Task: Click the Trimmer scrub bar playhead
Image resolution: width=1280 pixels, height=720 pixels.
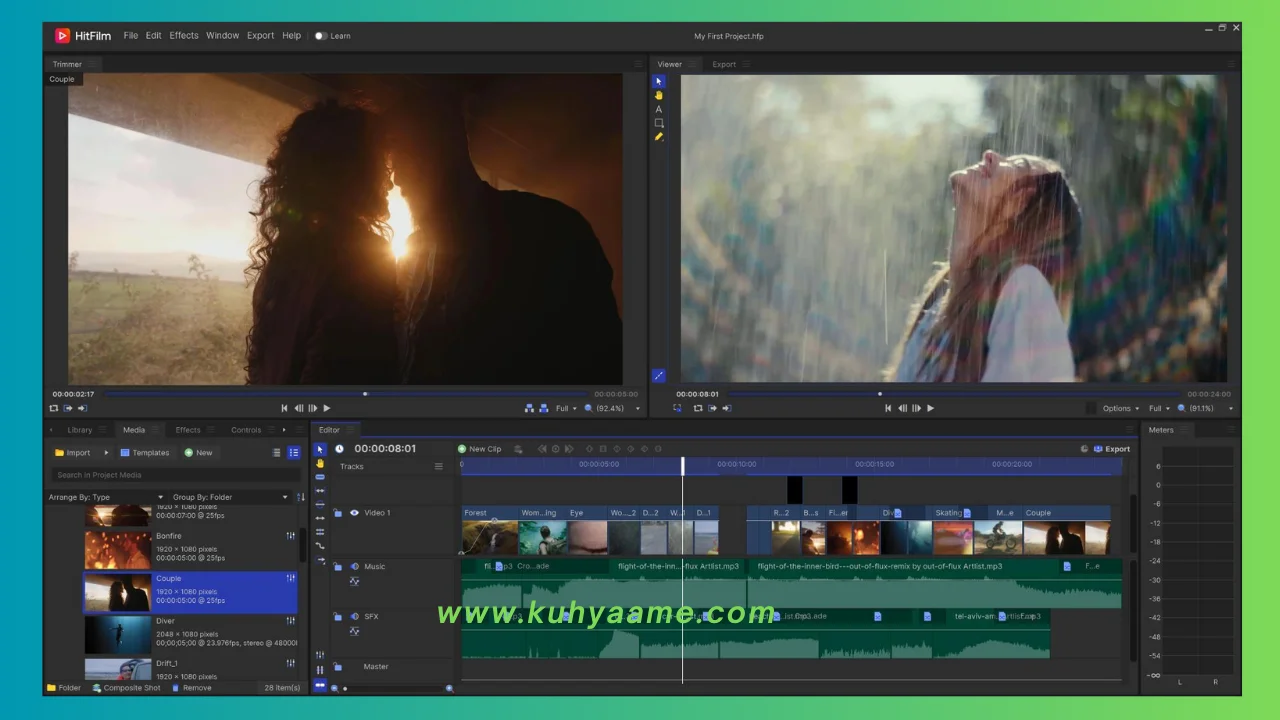Action: (365, 394)
